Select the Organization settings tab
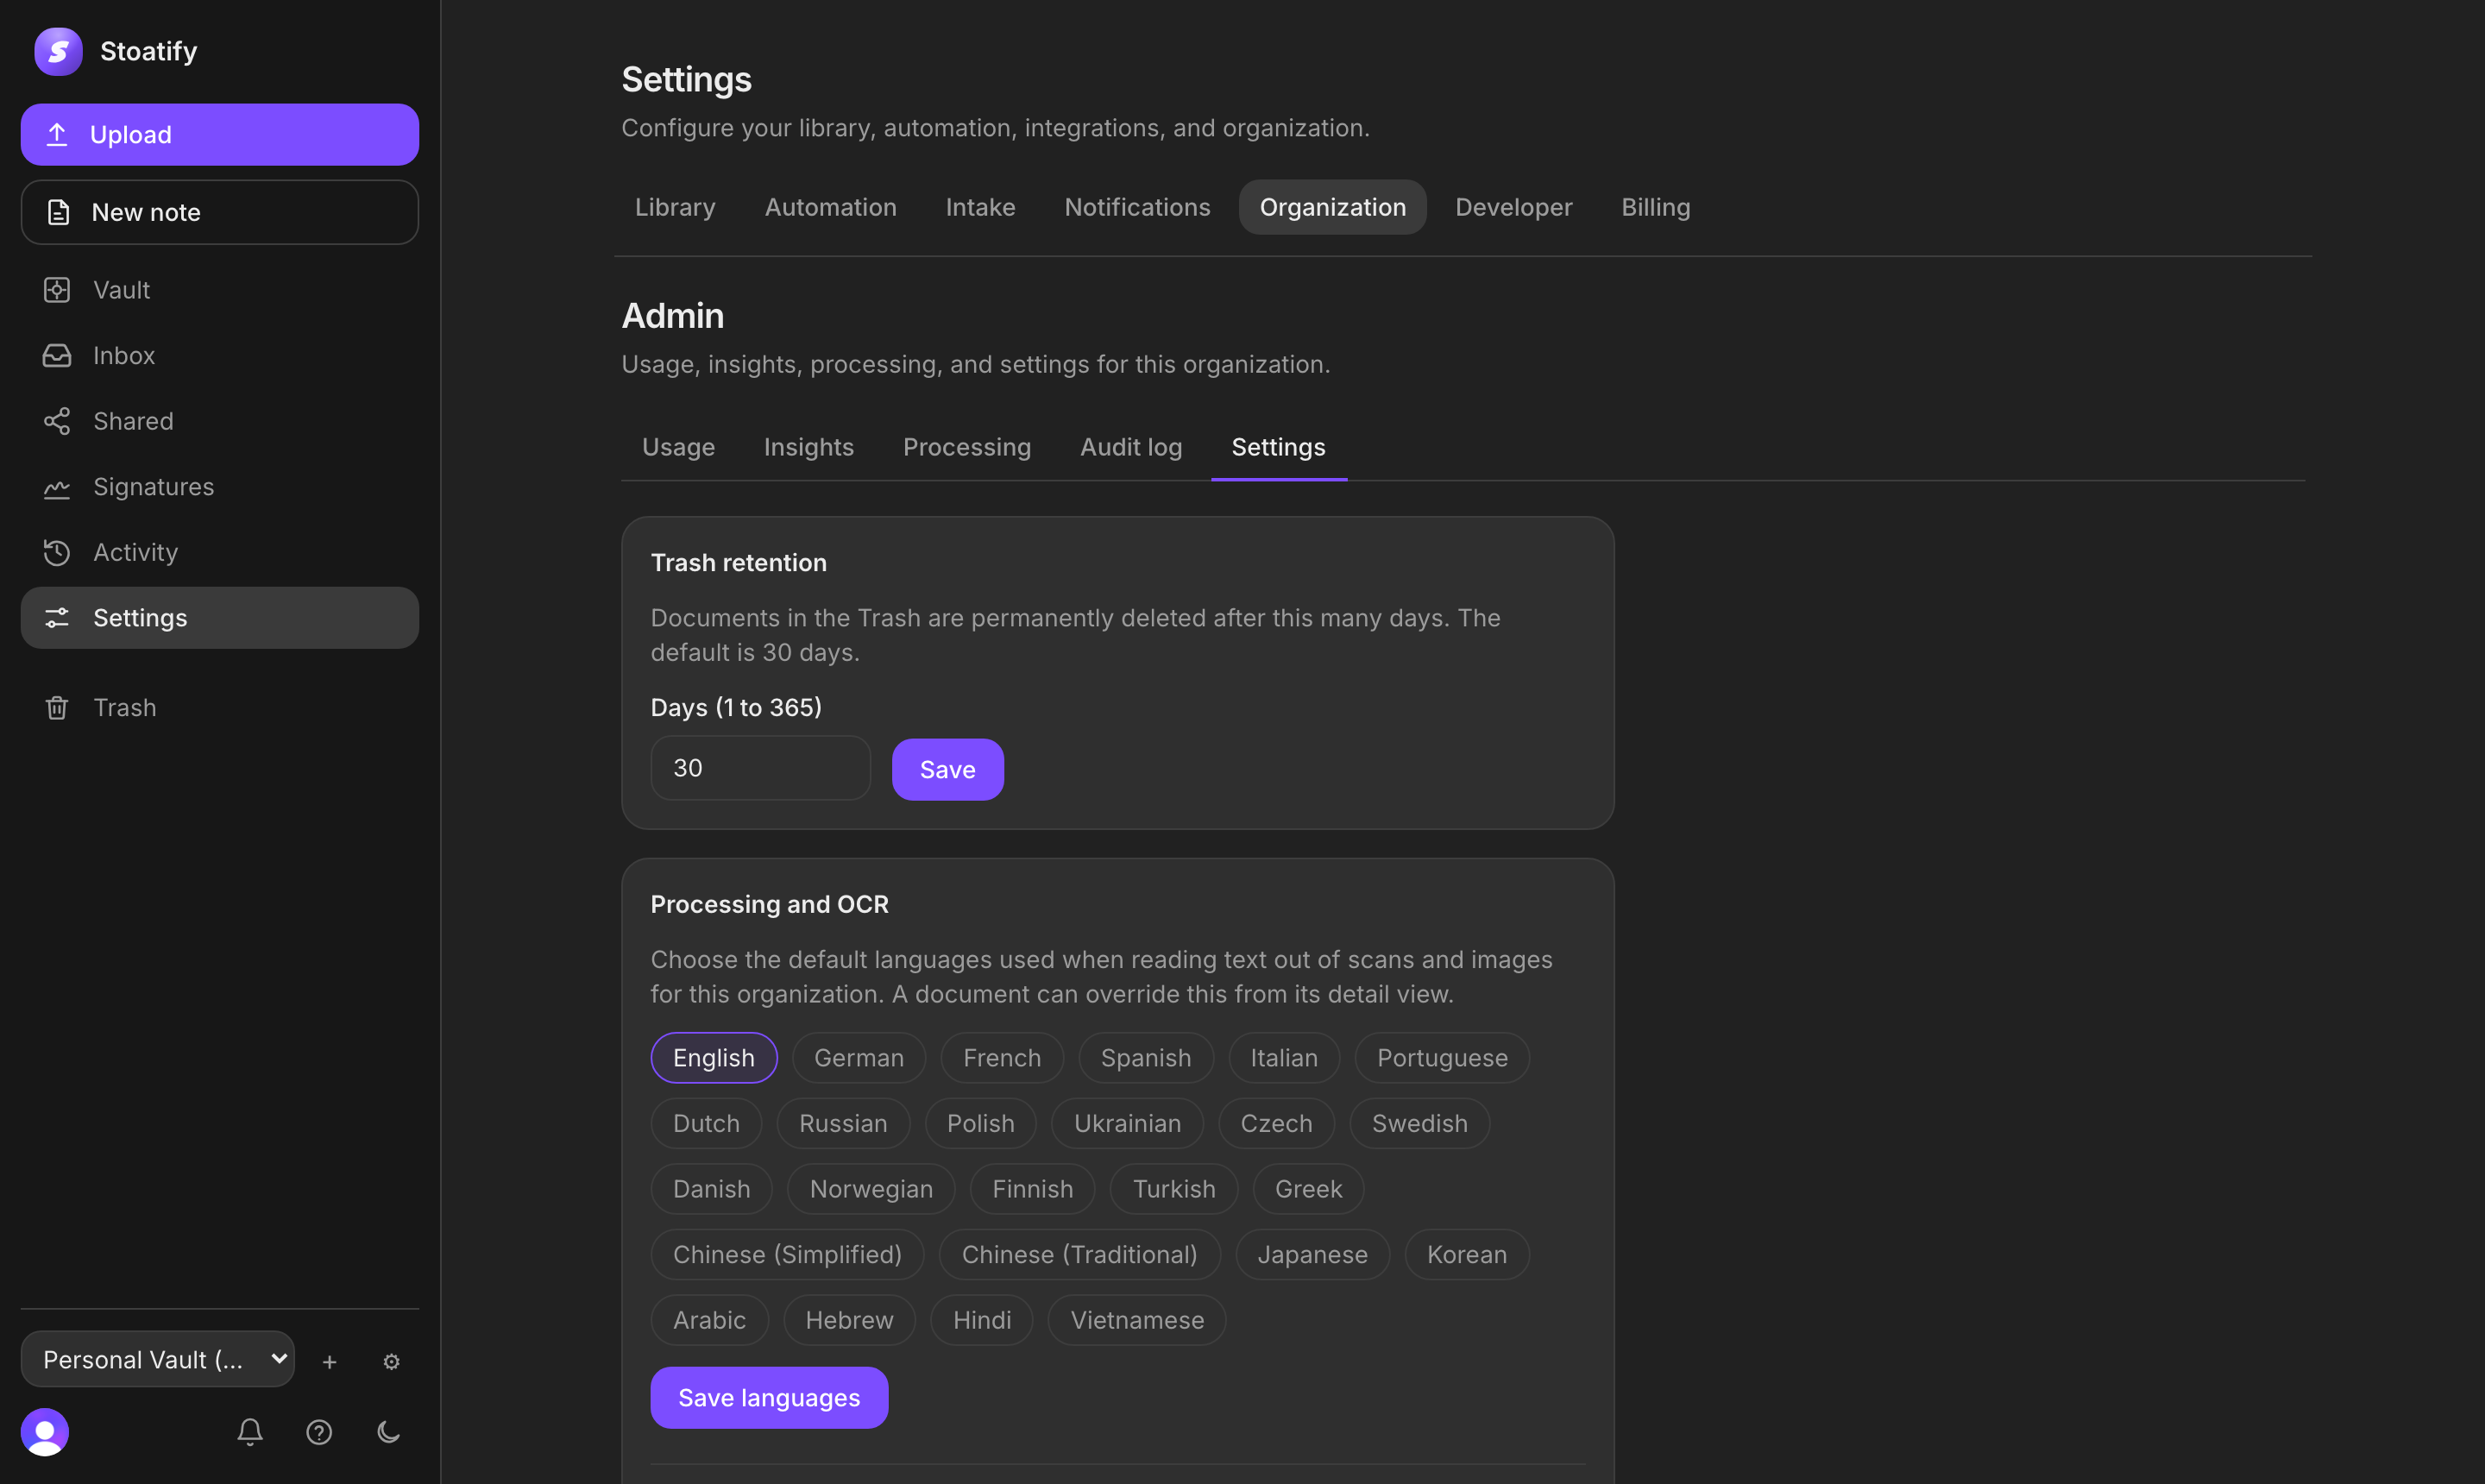Viewport: 2485px width, 1484px height. (1332, 207)
